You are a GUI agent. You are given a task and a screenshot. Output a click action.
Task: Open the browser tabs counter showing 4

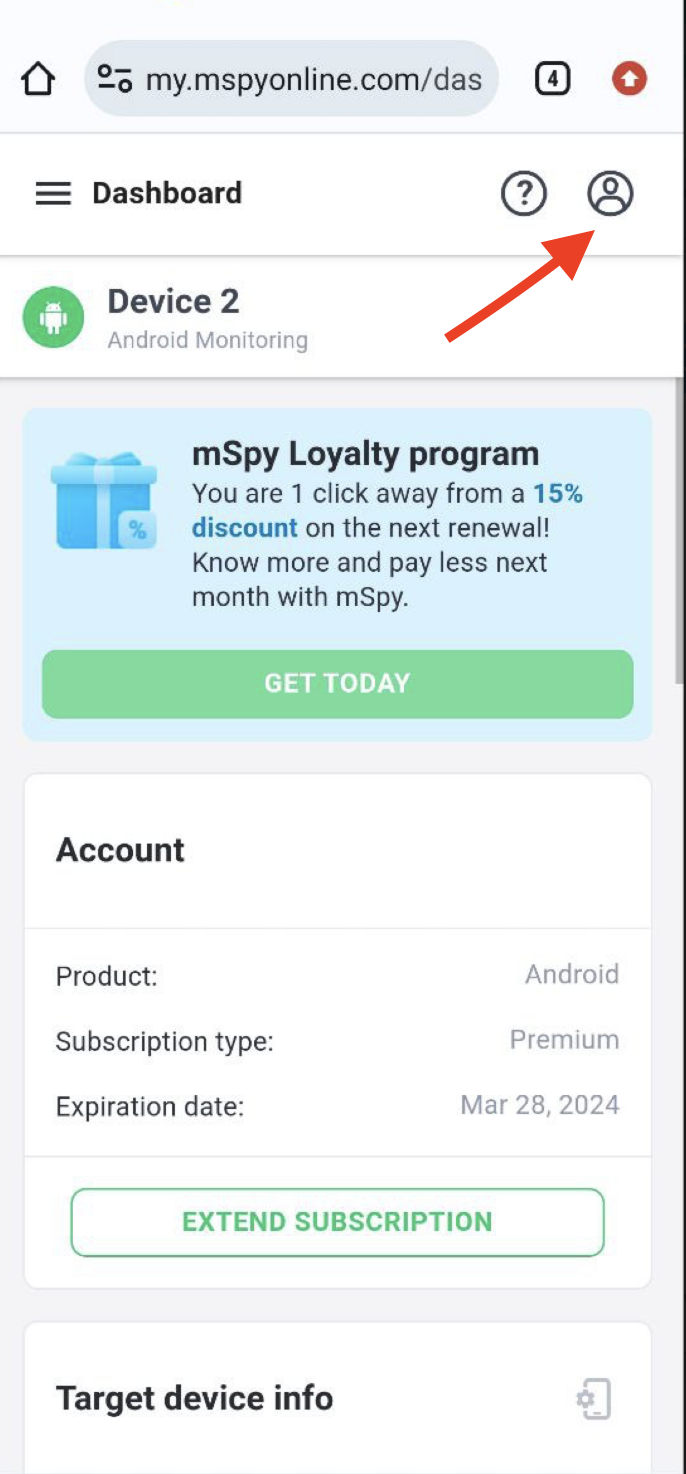[x=553, y=78]
